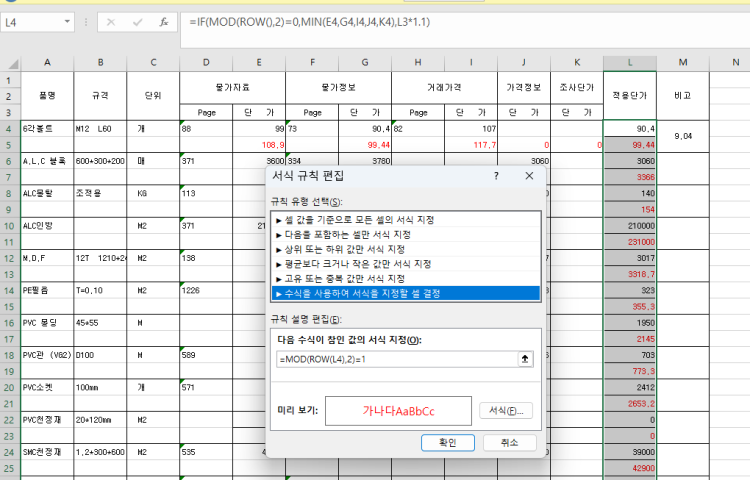Viewport: 750px width, 480px height.
Task: Select row 20 header
Action: (9, 388)
